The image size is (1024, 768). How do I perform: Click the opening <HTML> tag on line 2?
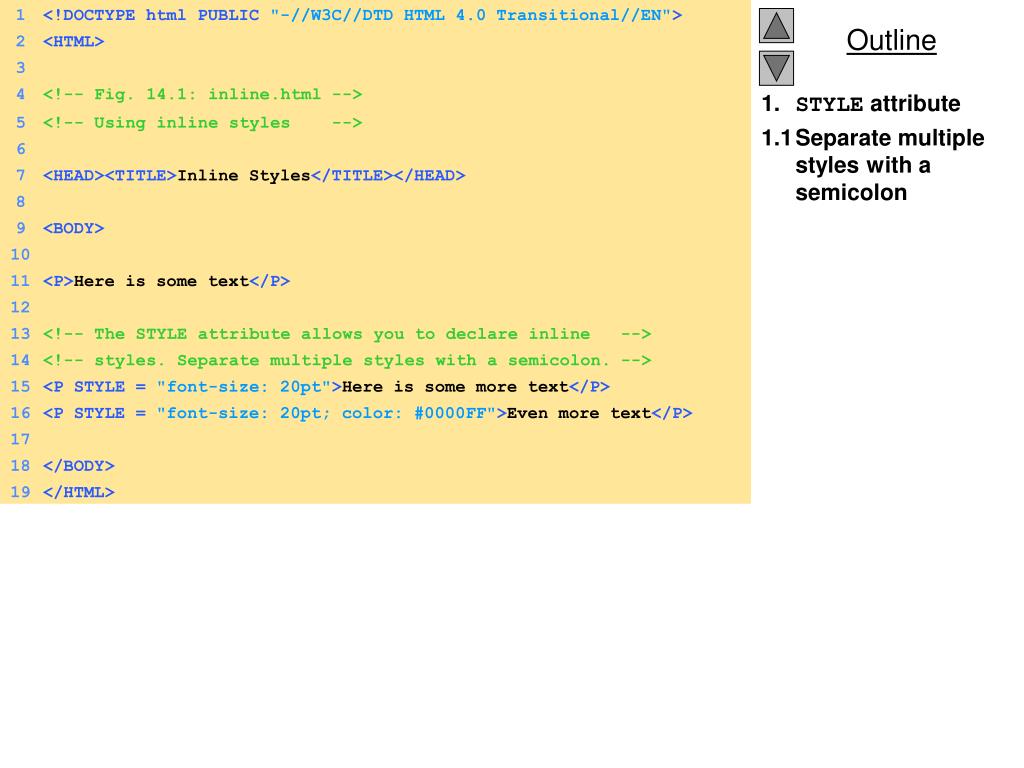point(73,42)
